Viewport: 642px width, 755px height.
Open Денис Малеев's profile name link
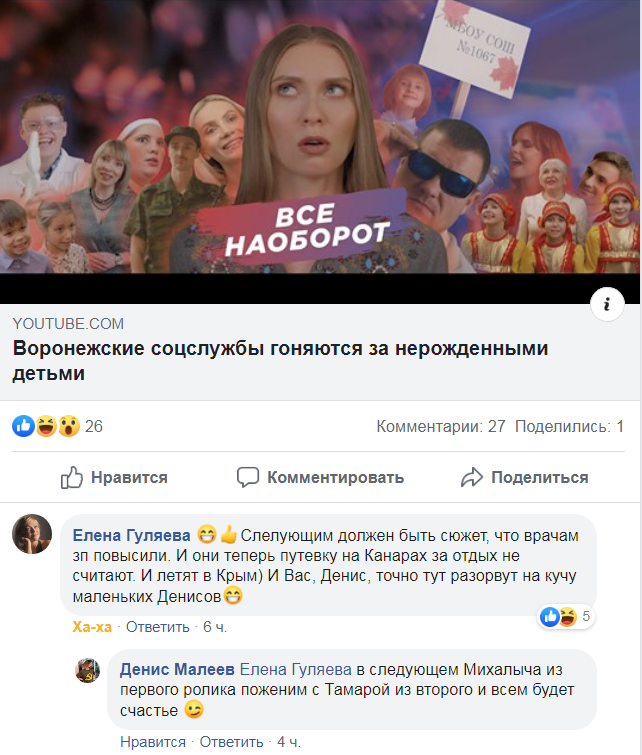pyautogui.click(x=177, y=669)
